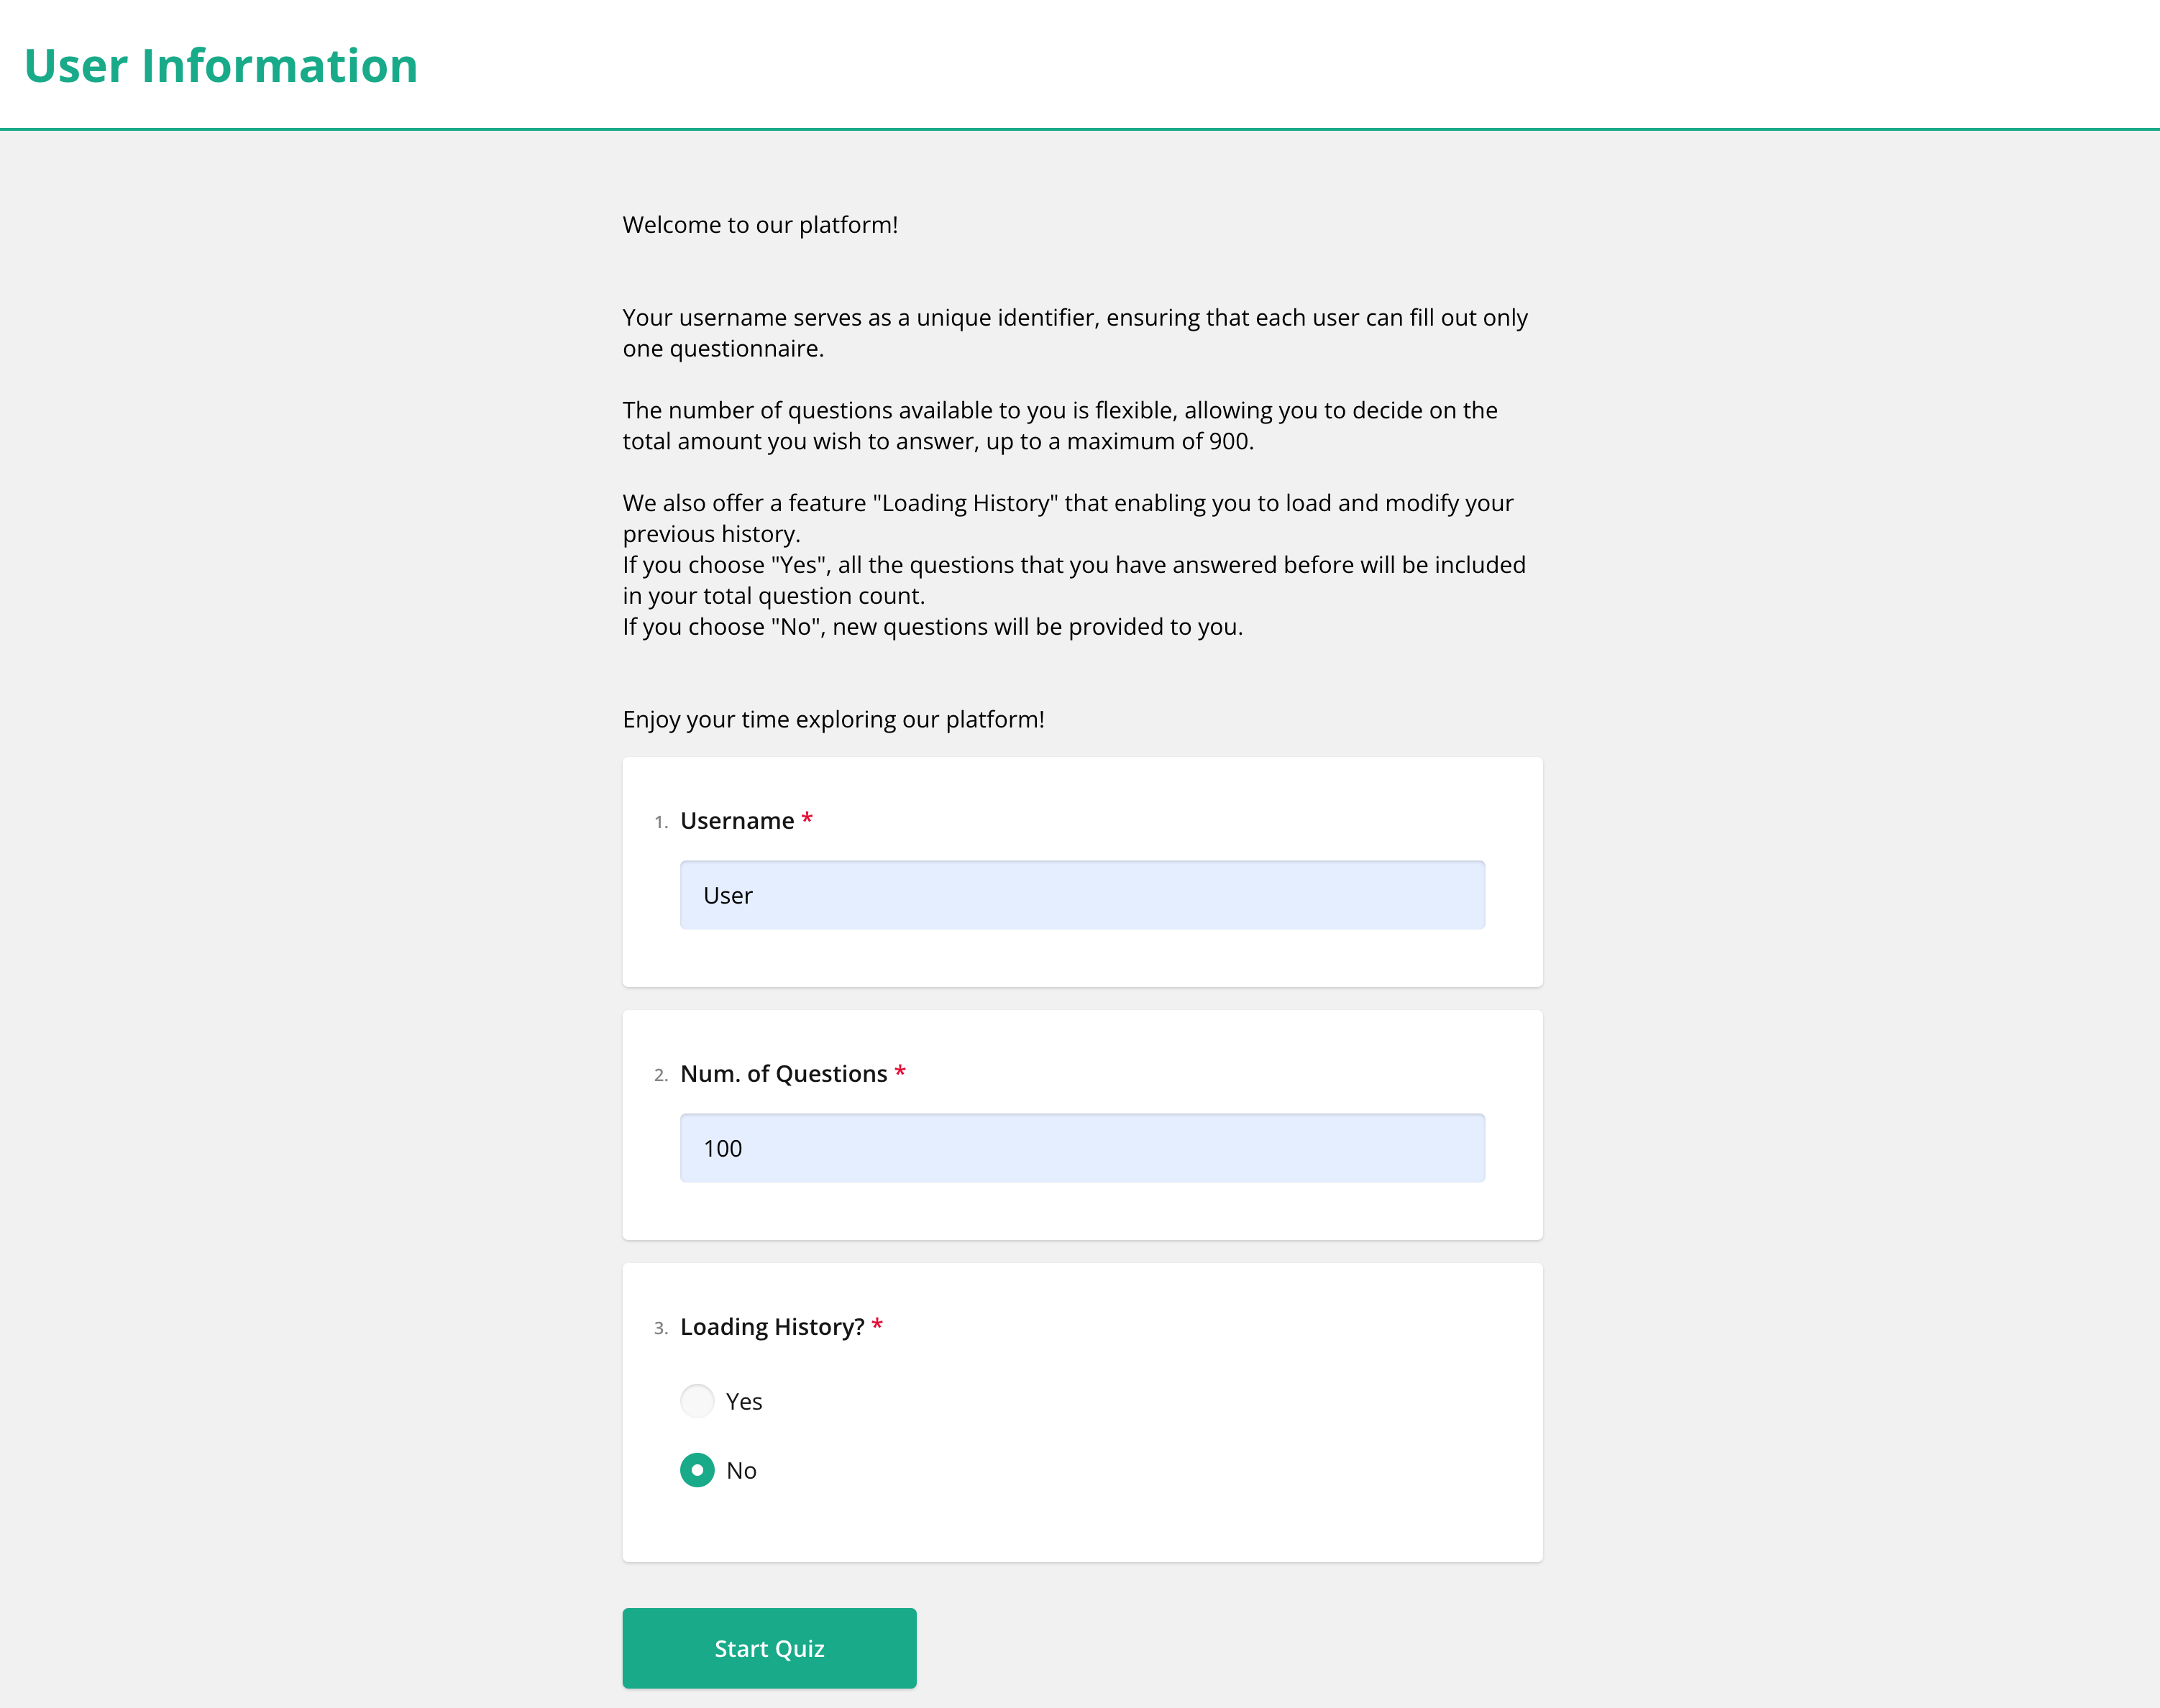The image size is (2160, 1708).
Task: Click the "Welcome to our platform!" text
Action: 760,225
